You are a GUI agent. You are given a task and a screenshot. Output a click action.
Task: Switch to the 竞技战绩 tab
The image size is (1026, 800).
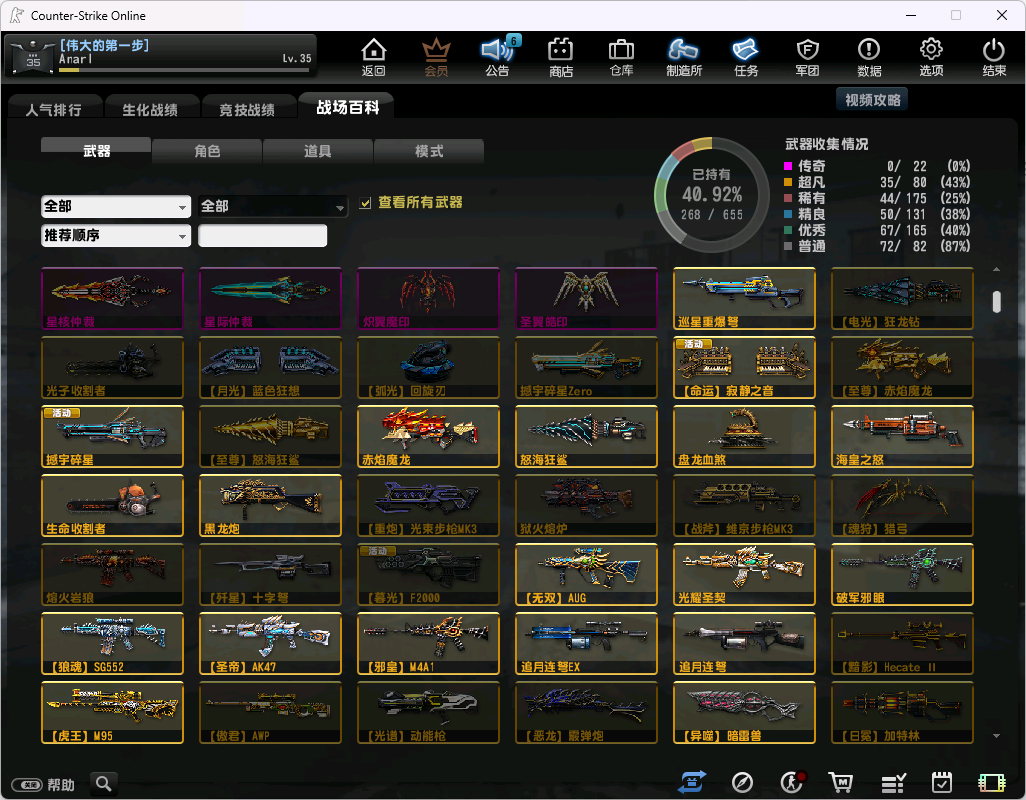(x=247, y=109)
